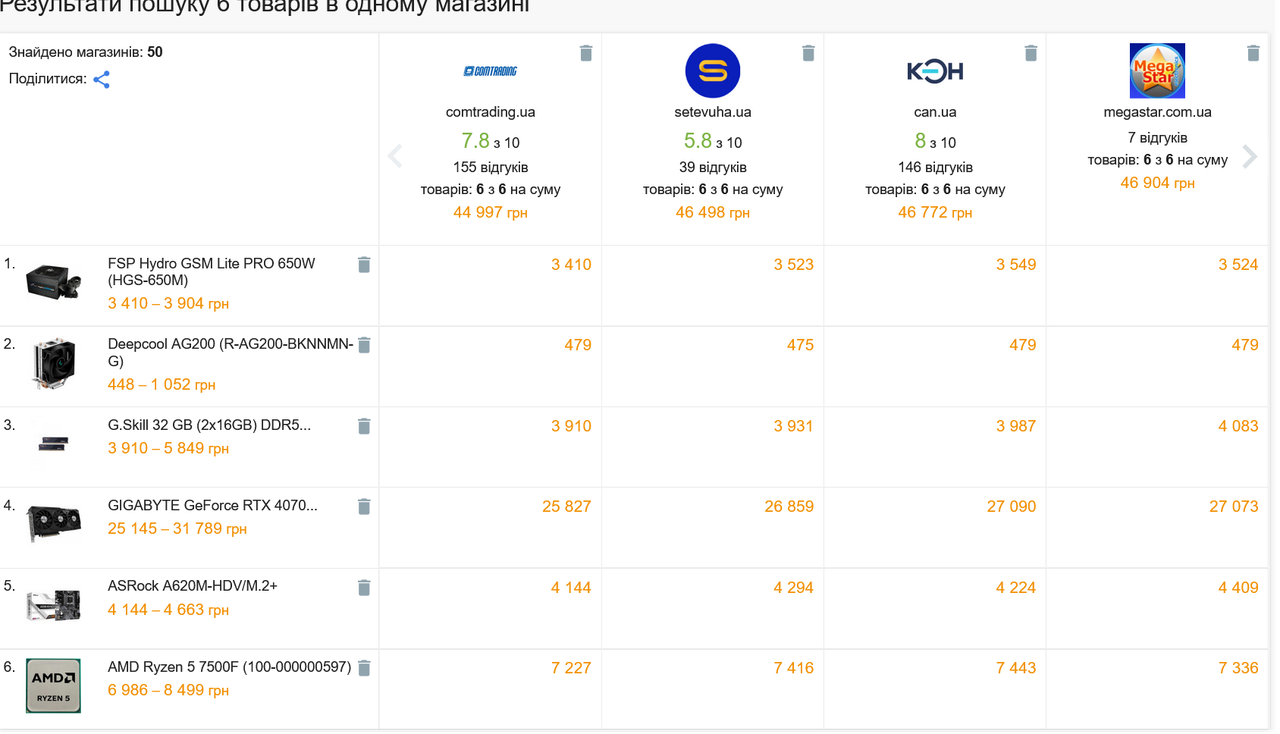The image size is (1280, 734).
Task: Remove FSP Hydro GSM Lite PRO item
Action: click(364, 265)
